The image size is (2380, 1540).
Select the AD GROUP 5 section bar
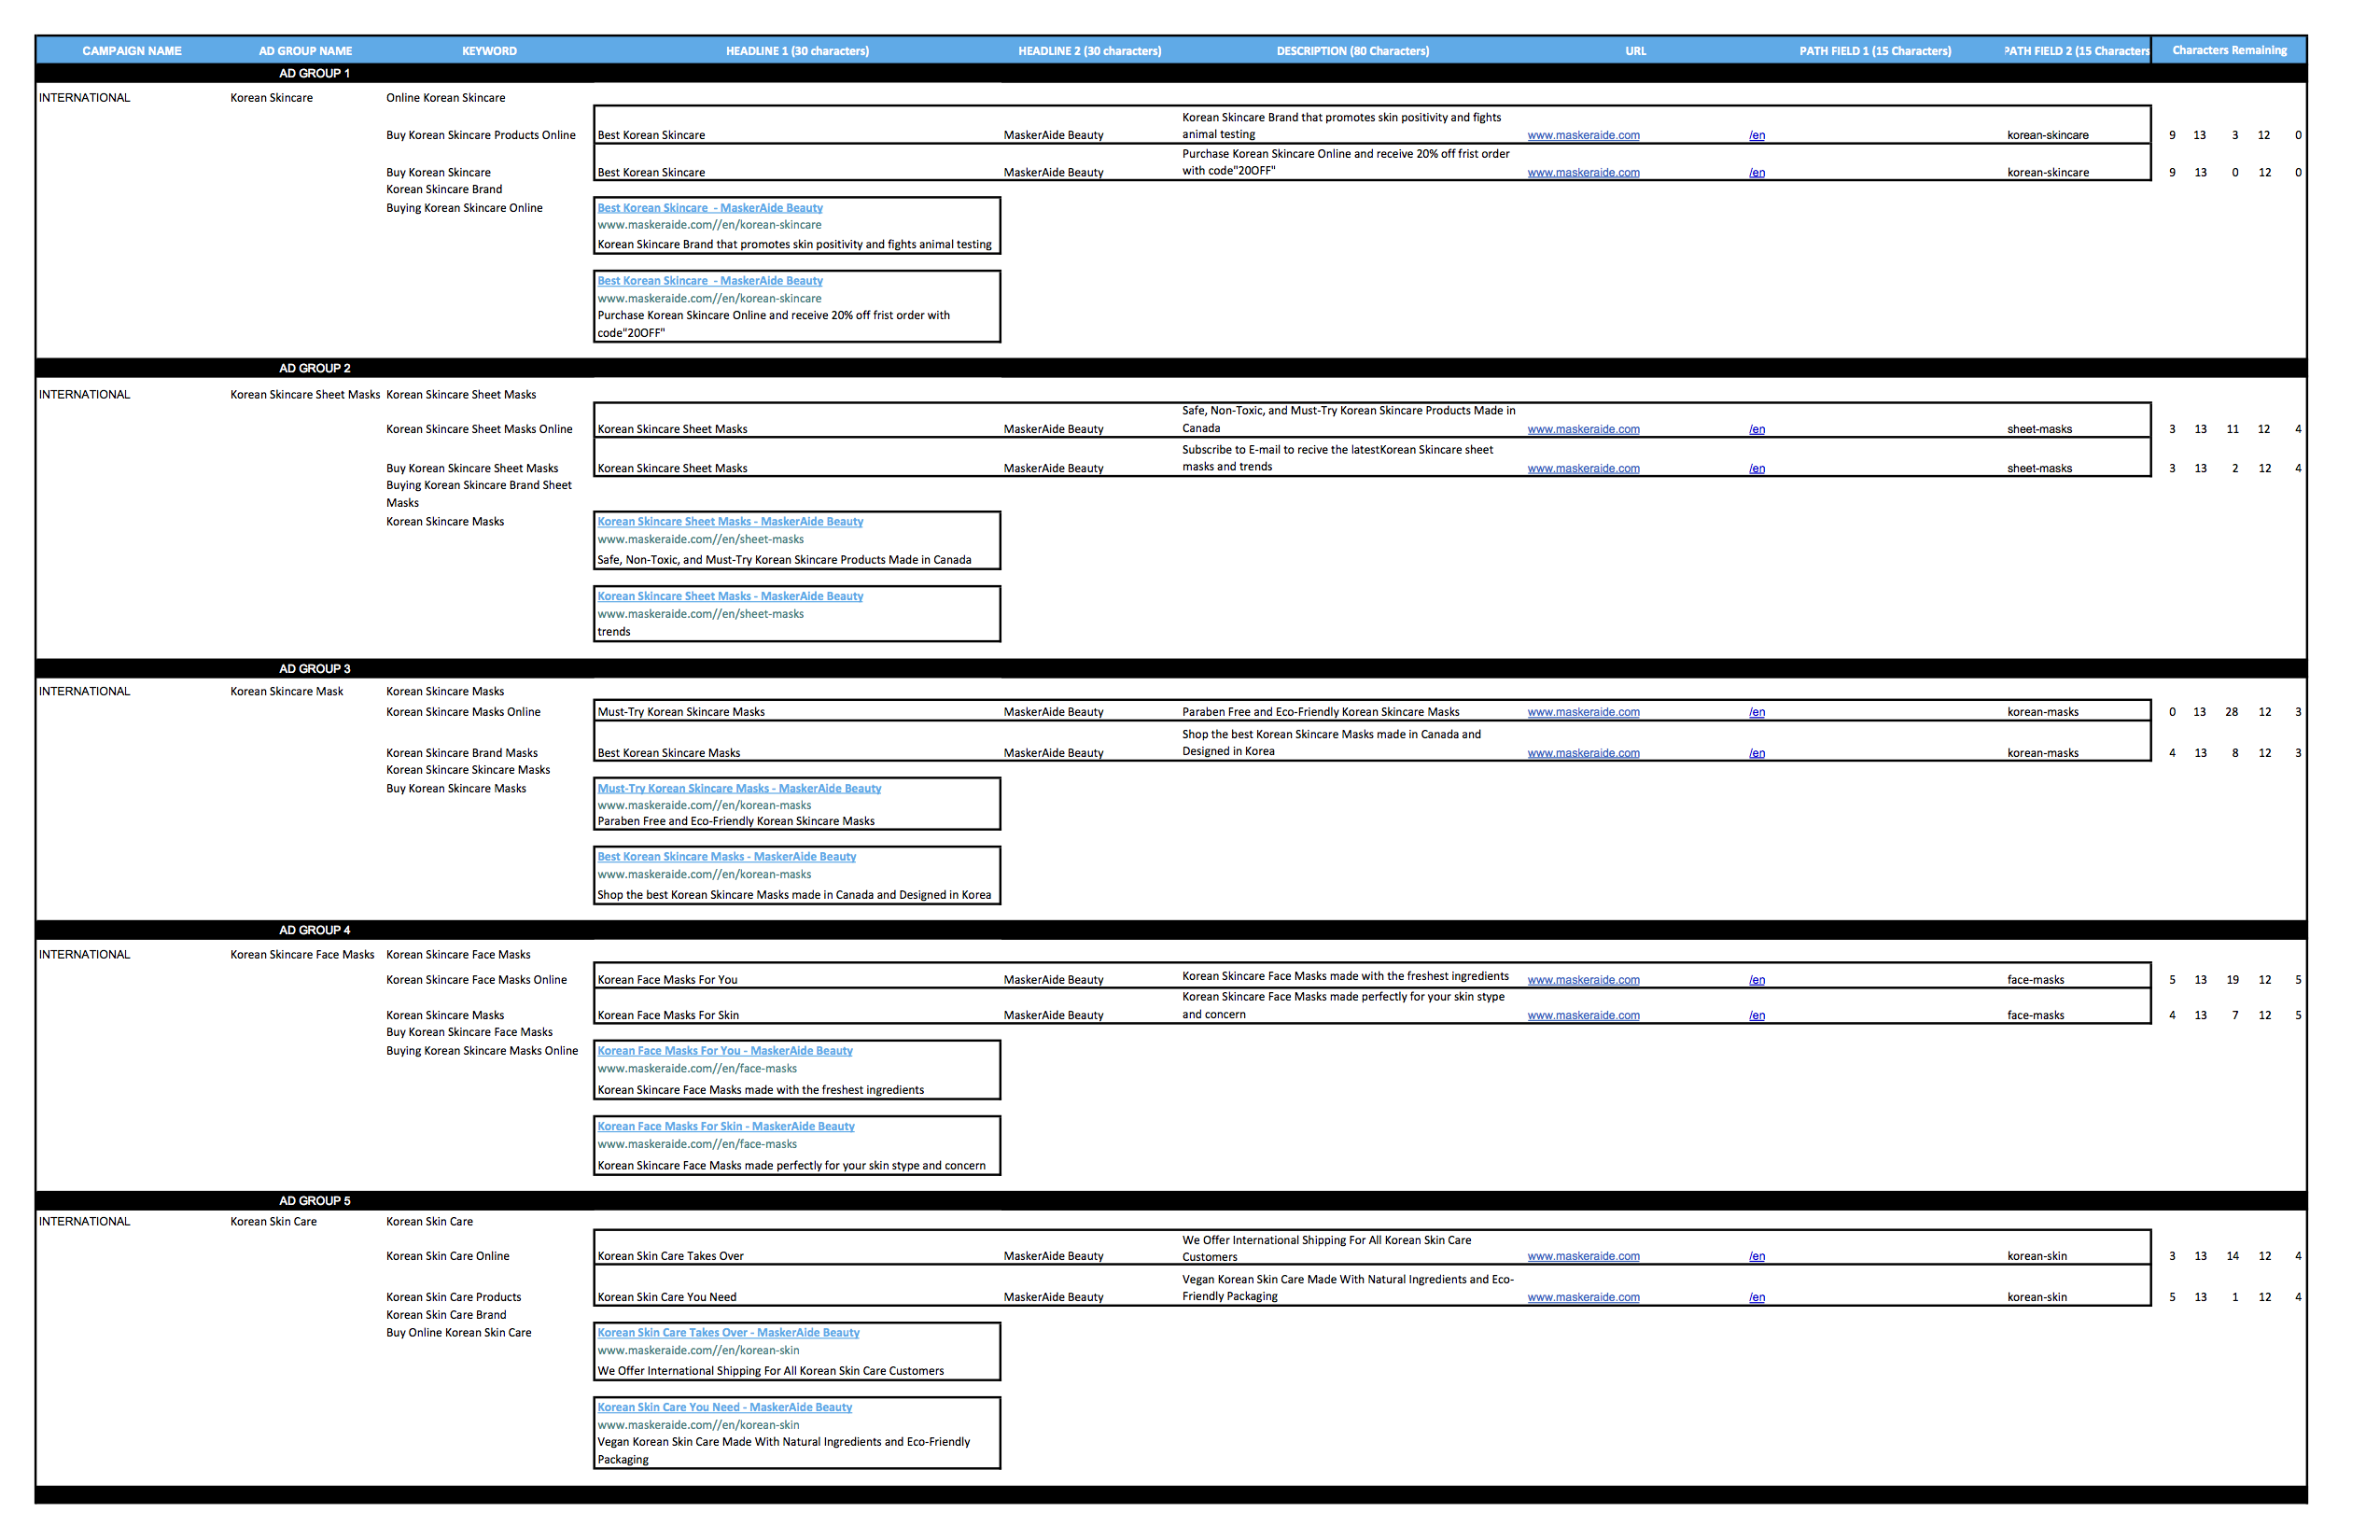coord(314,1201)
